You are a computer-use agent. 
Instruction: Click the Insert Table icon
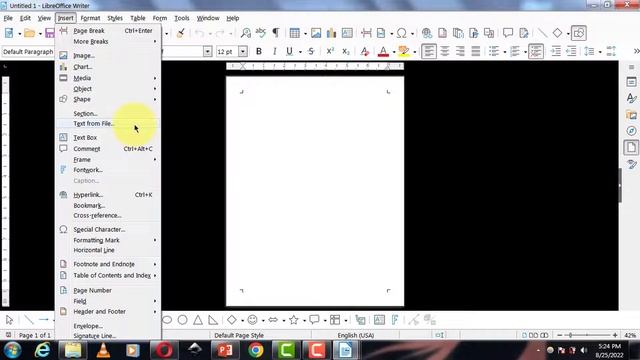[295, 33]
